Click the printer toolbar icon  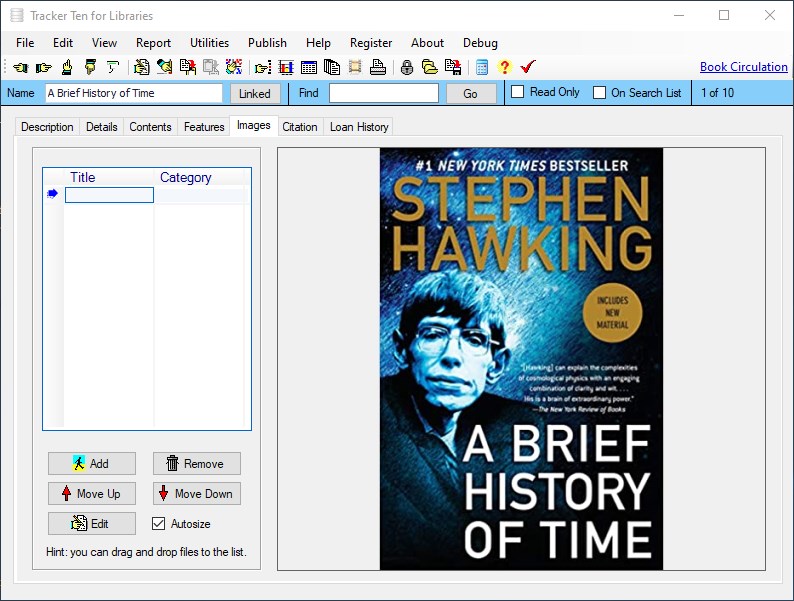[378, 67]
